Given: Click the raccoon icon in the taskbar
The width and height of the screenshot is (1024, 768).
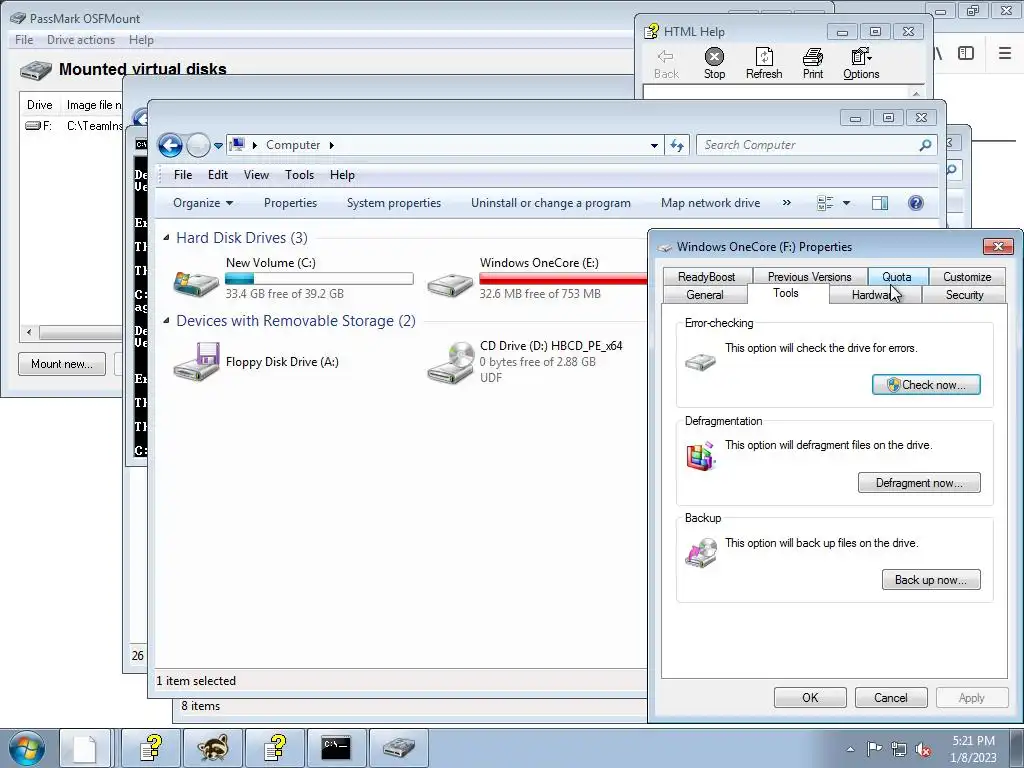Looking at the screenshot, I should (x=213, y=748).
